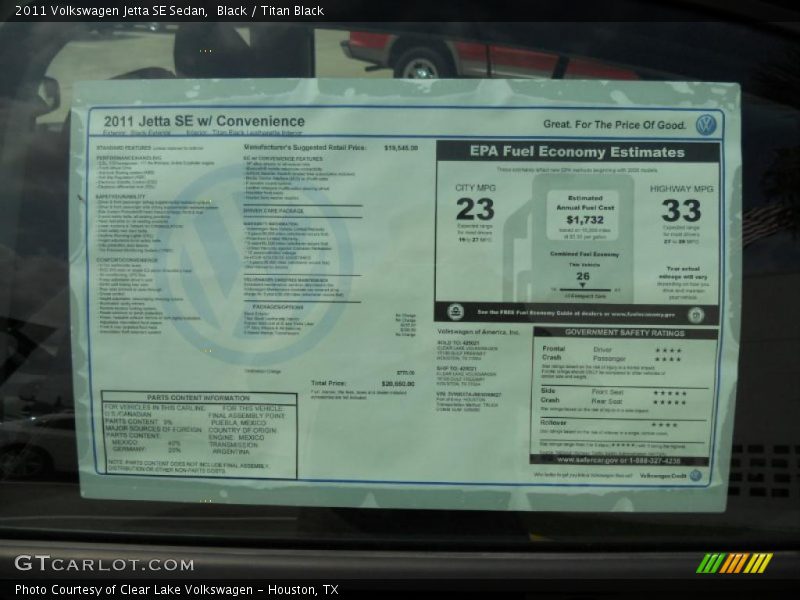The height and width of the screenshot is (600, 800).
Task: Click the 'Frontal Crash' label
Action: [553, 353]
